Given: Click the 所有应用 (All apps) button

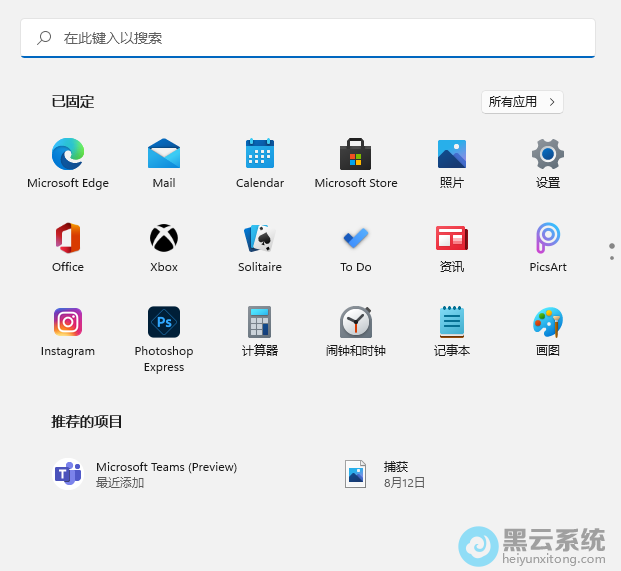Looking at the screenshot, I should (522, 101).
